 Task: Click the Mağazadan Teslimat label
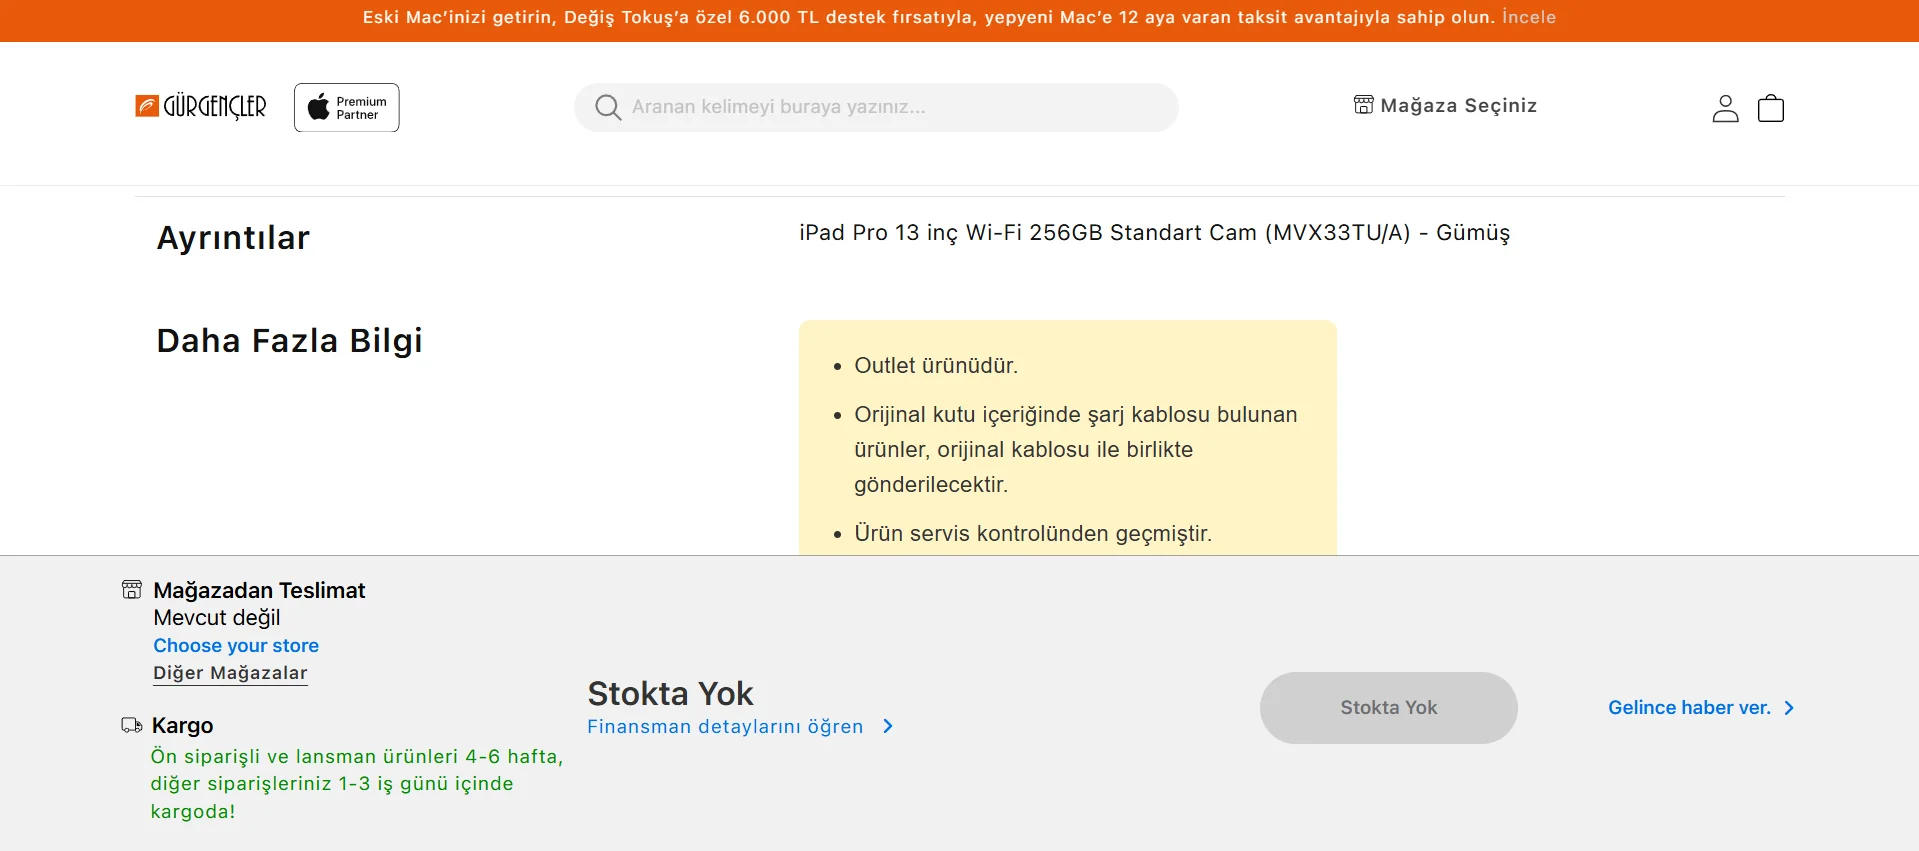pos(259,590)
